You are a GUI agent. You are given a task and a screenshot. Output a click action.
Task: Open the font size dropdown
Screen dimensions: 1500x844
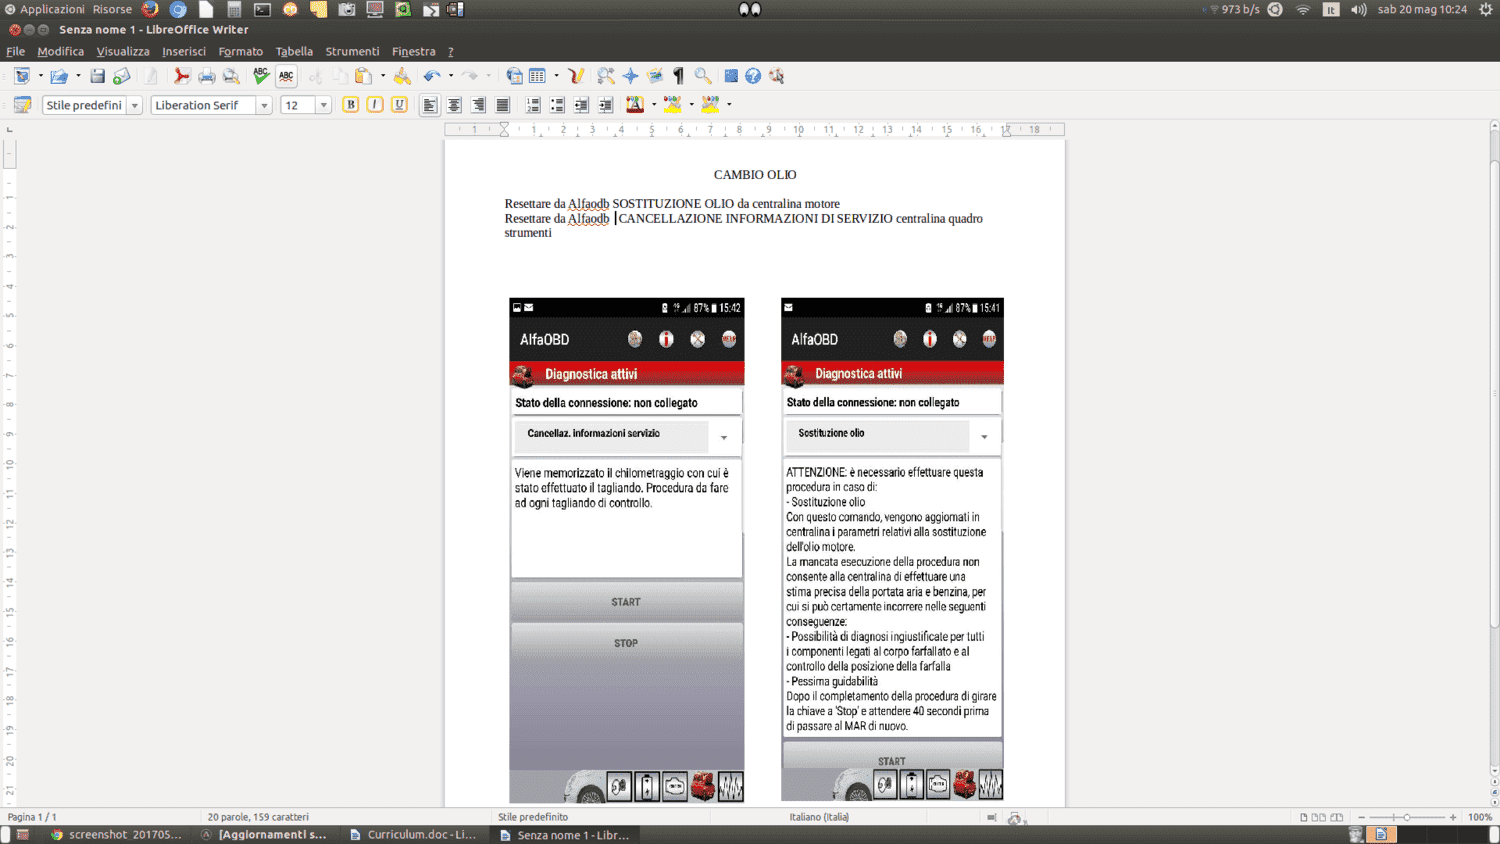[x=323, y=105]
